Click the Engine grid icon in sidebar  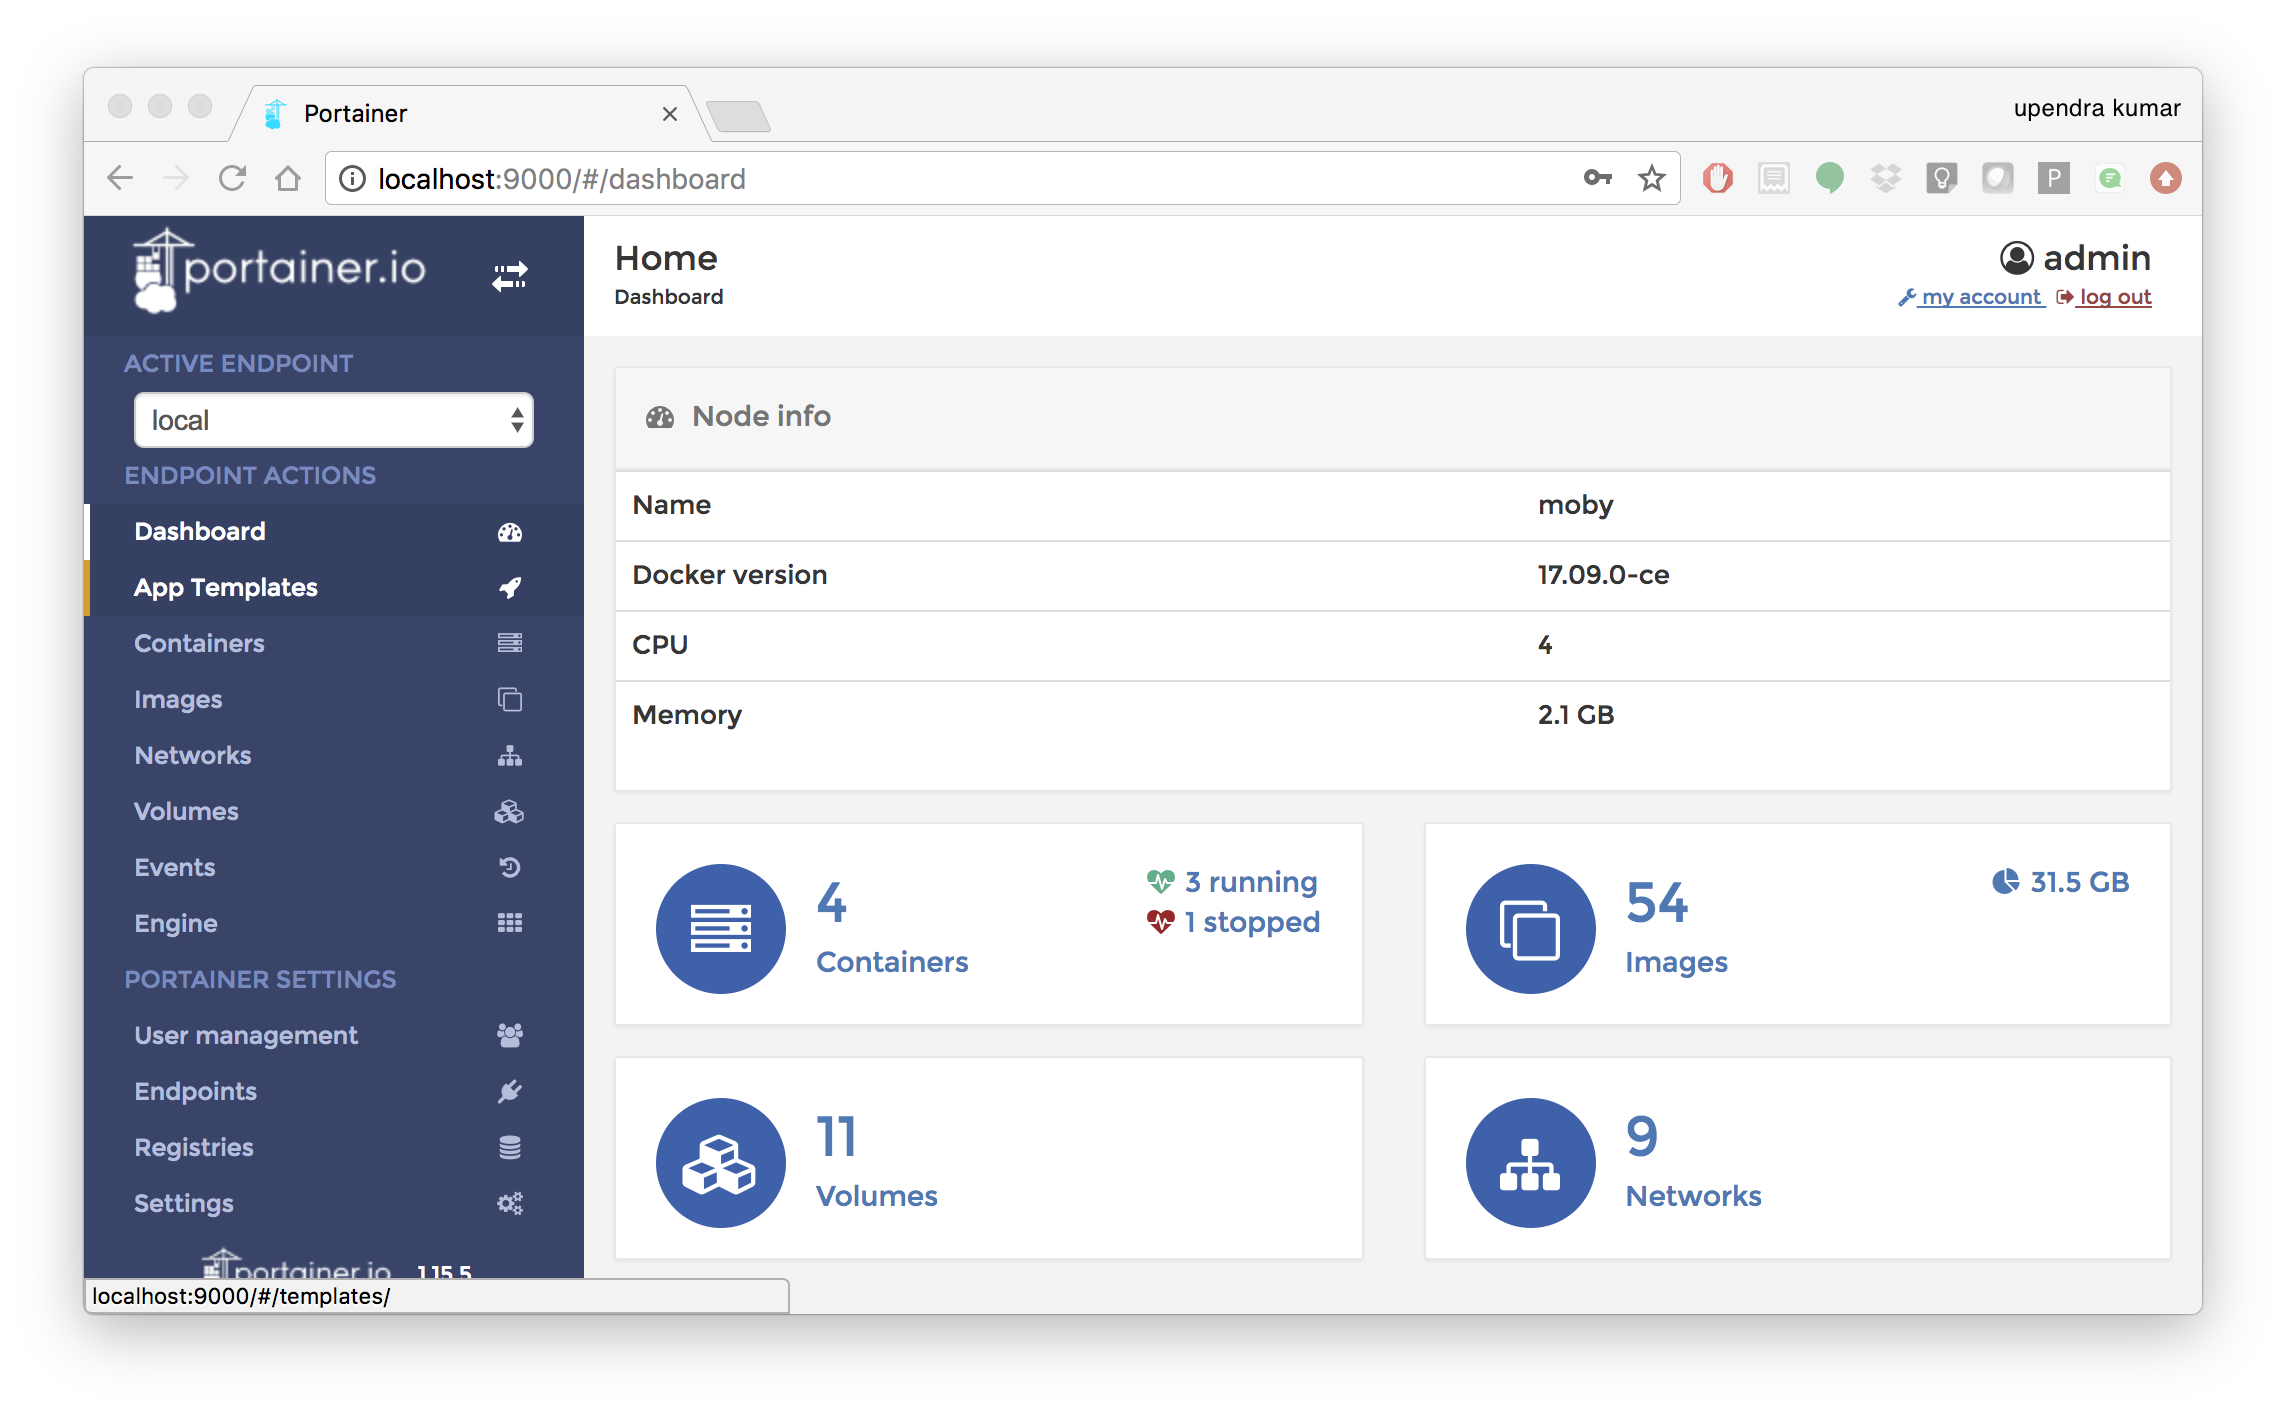(510, 923)
